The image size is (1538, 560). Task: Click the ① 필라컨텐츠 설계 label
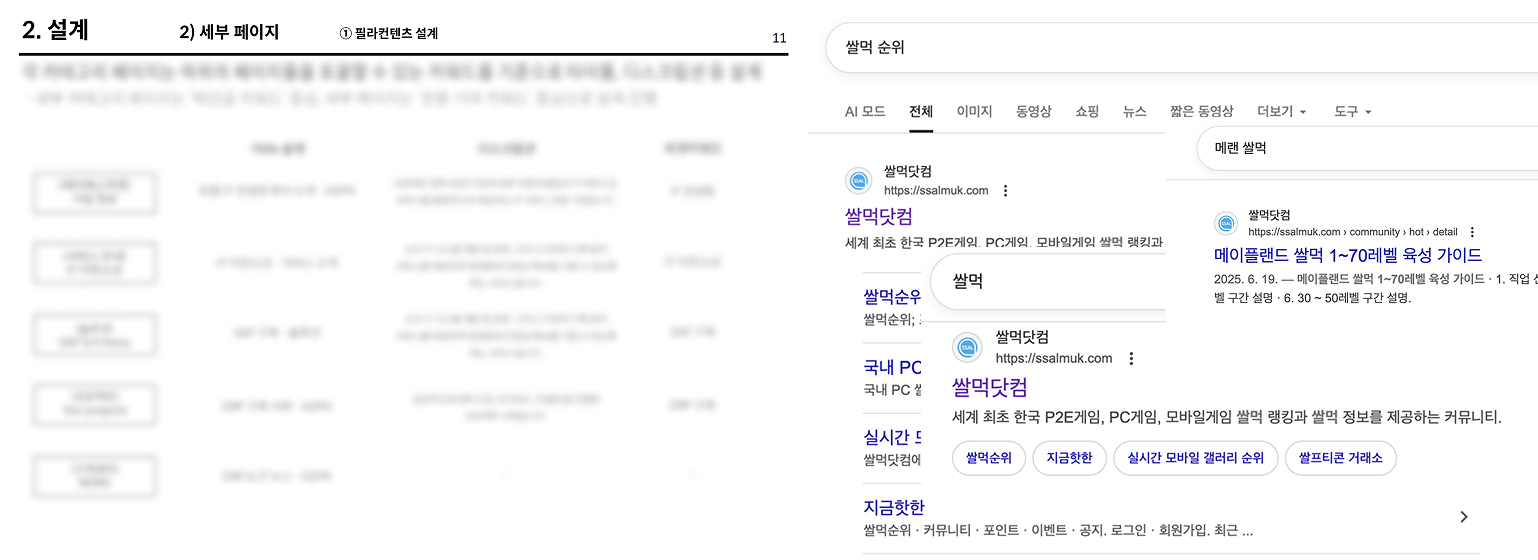pos(389,33)
